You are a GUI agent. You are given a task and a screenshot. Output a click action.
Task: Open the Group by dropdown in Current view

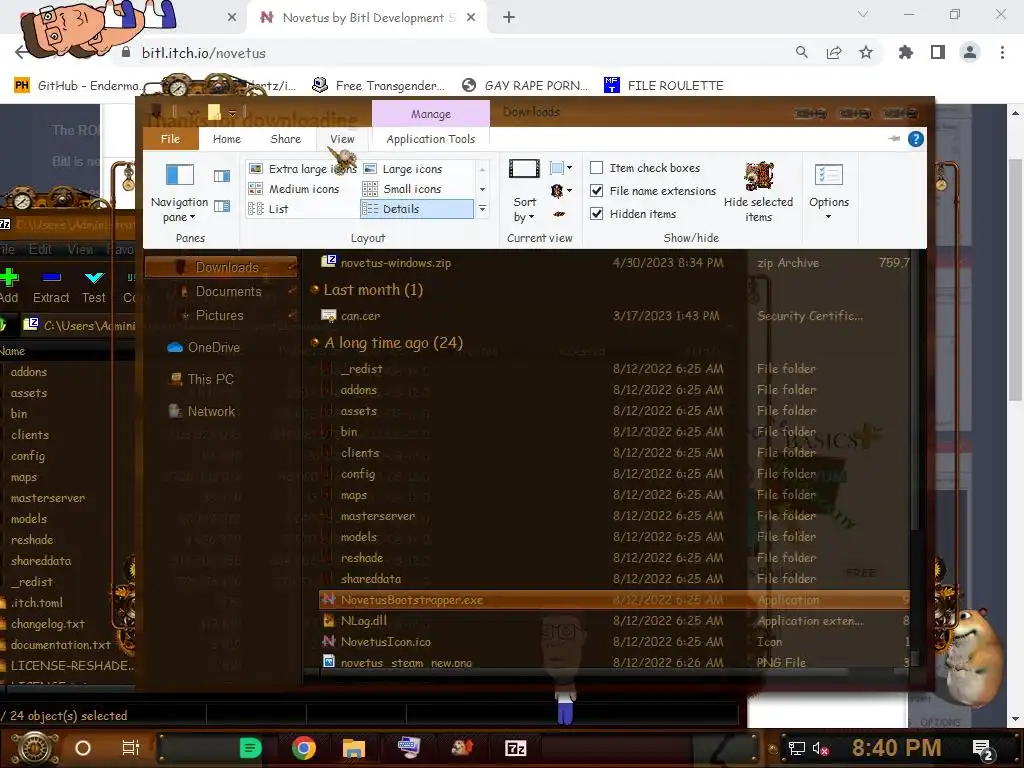point(561,168)
